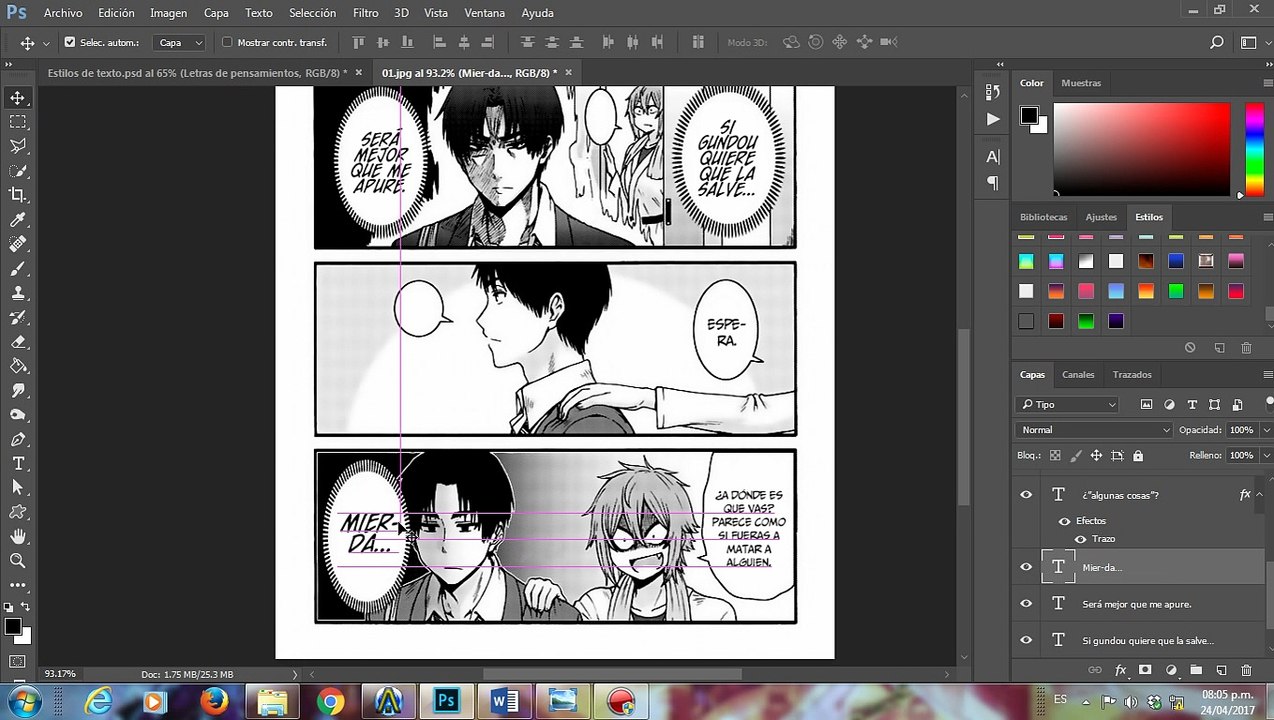
Task: Create a new layer group
Action: click(1196, 670)
